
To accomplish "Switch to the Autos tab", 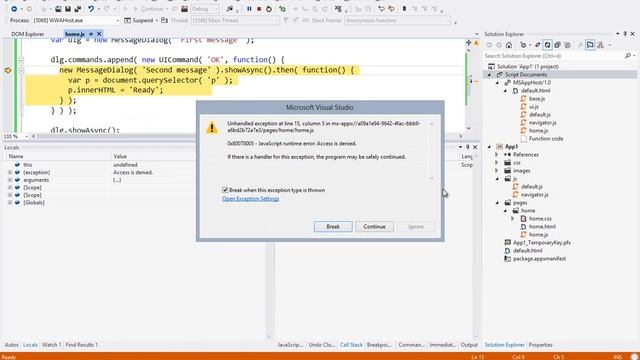I will [x=11, y=345].
